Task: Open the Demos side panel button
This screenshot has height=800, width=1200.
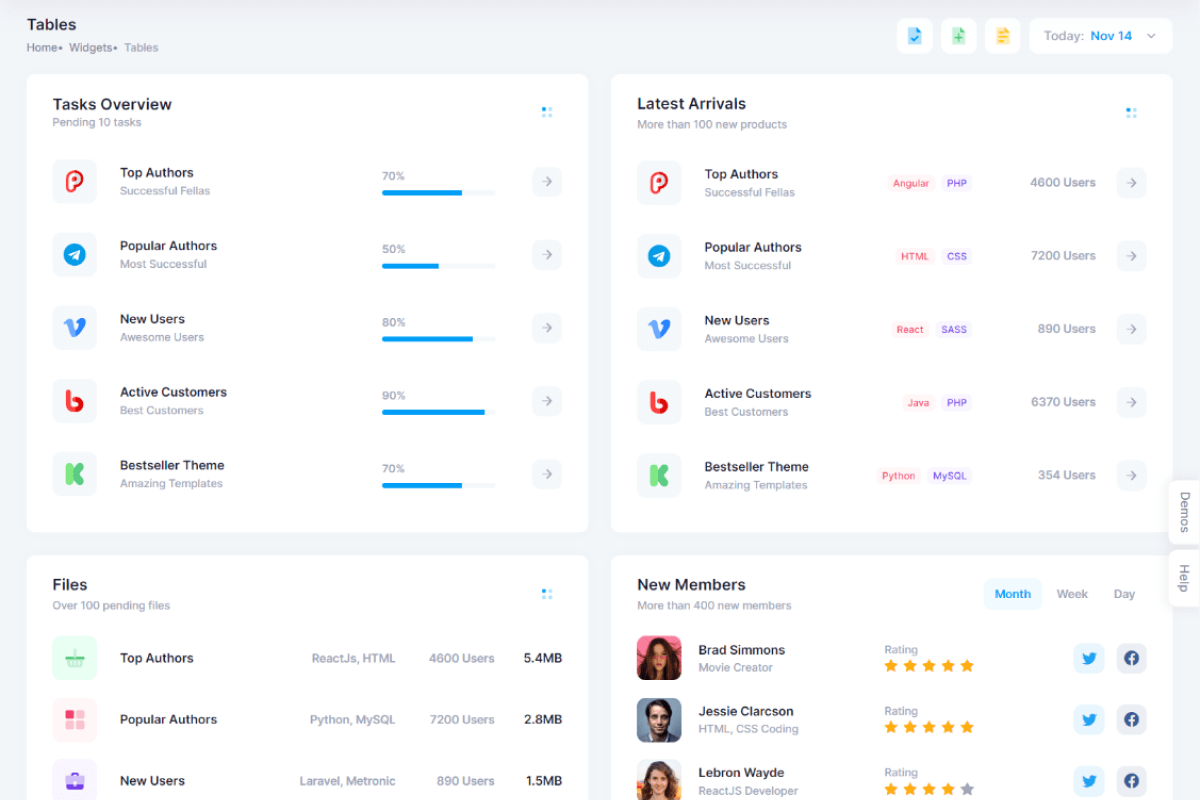Action: click(1184, 512)
